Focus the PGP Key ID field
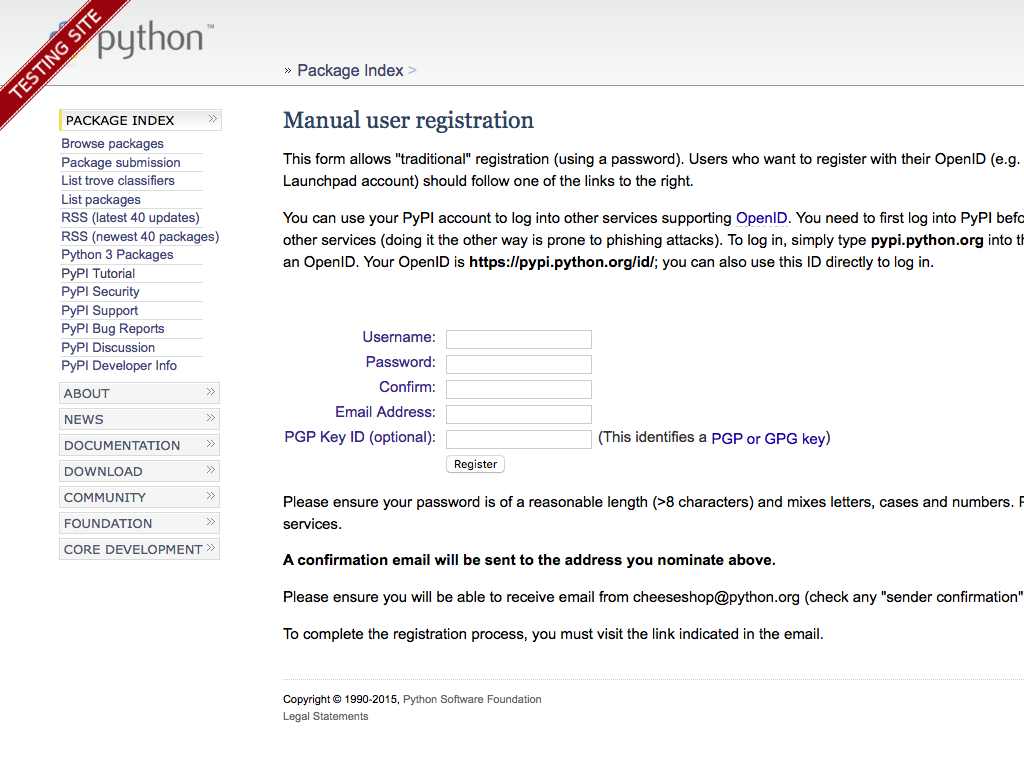 point(518,439)
